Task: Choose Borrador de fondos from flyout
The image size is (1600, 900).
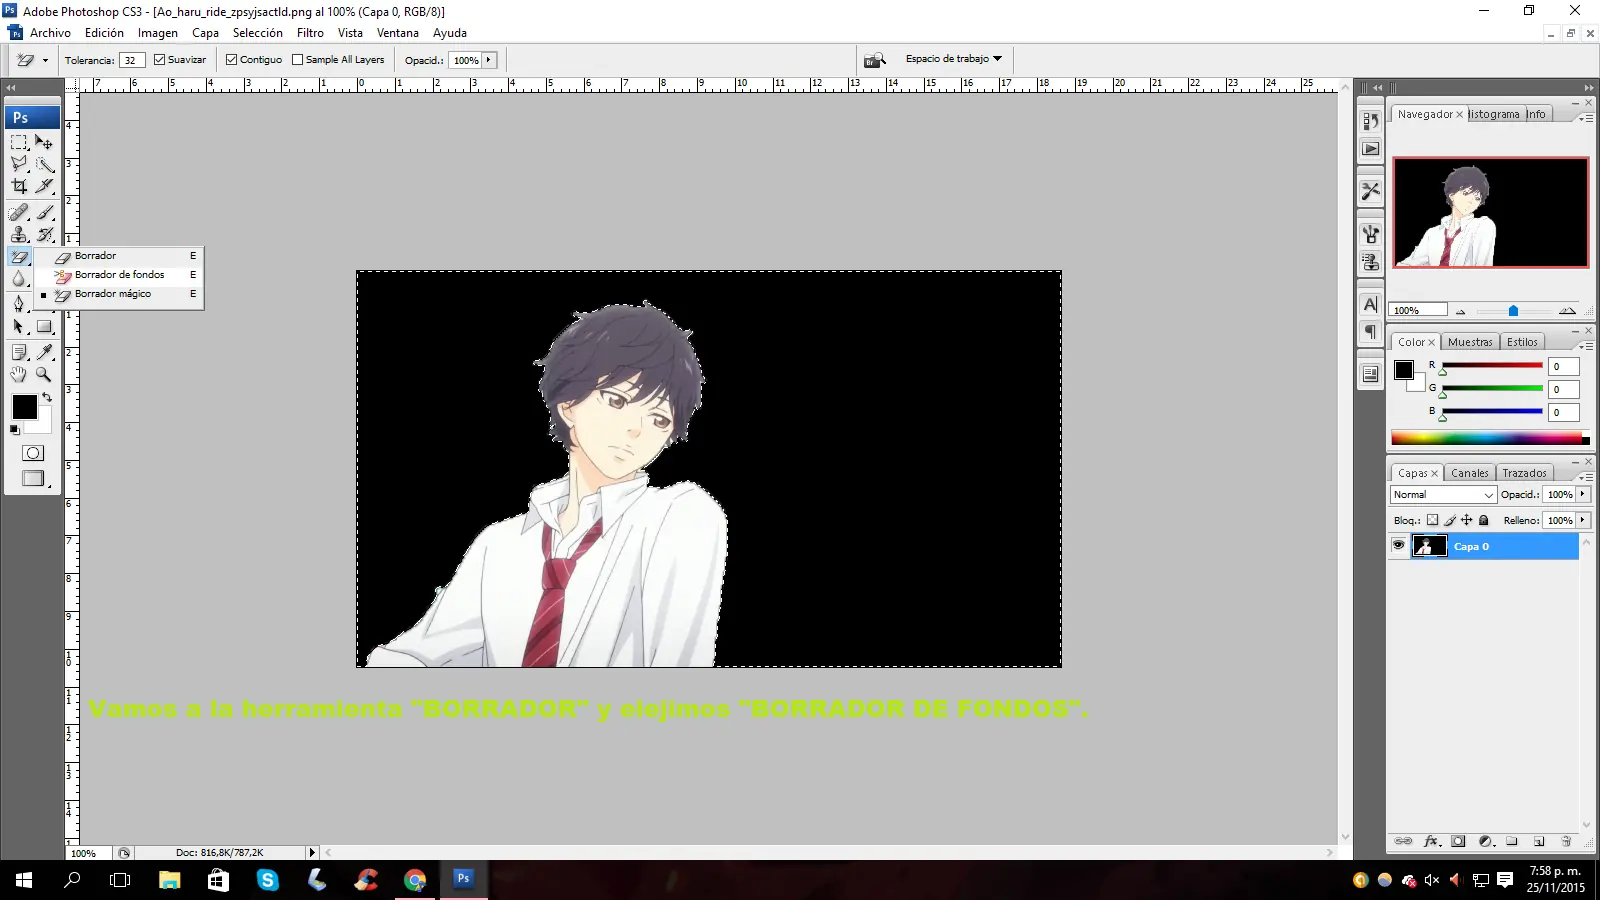Action: coord(119,275)
